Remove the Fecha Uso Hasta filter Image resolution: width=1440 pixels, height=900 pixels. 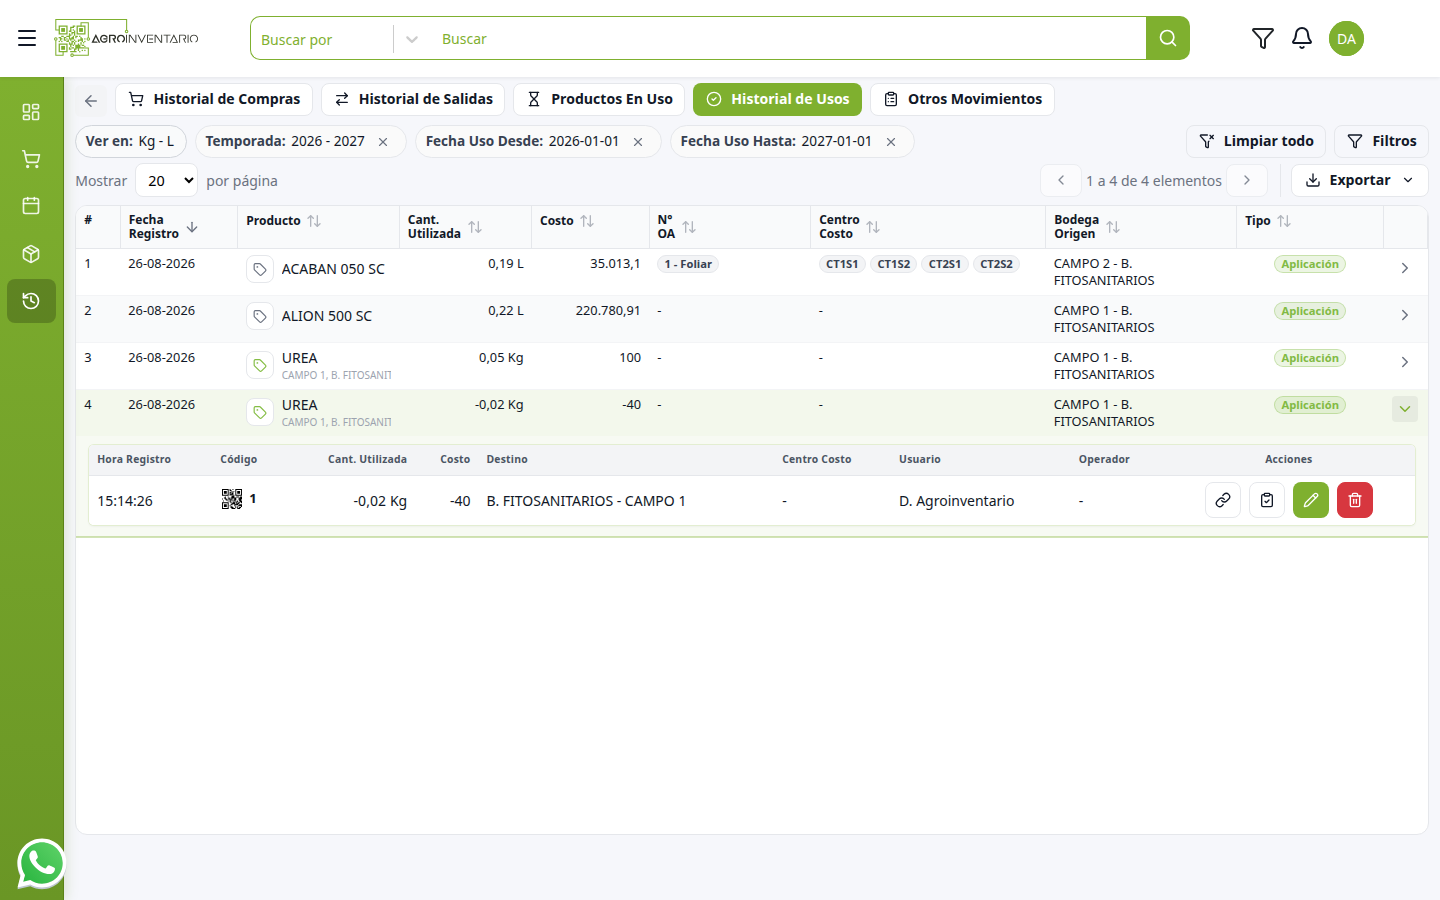pos(891,142)
